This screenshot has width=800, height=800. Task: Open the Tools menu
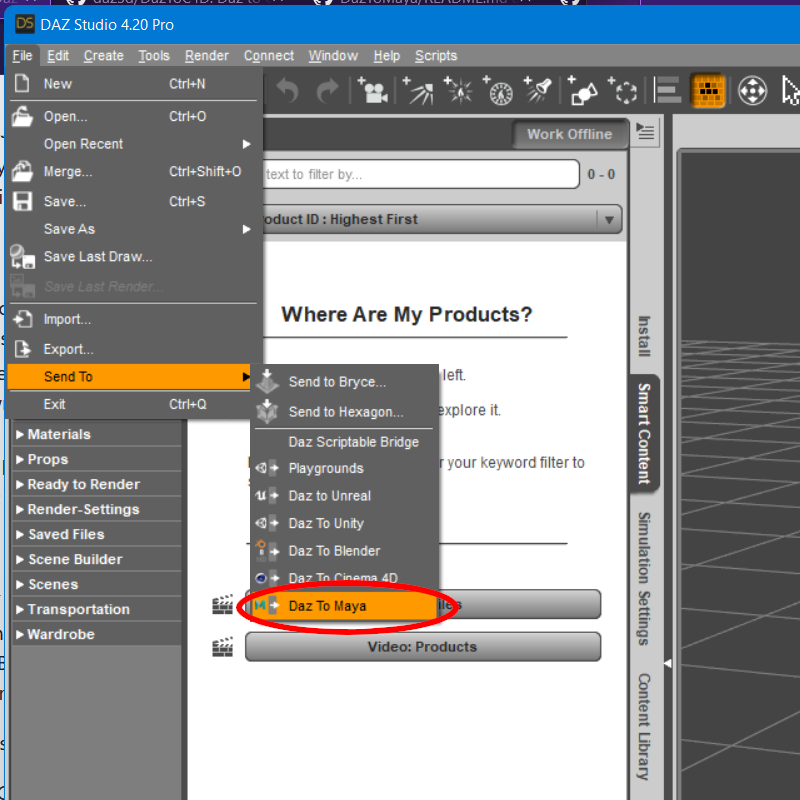[154, 56]
